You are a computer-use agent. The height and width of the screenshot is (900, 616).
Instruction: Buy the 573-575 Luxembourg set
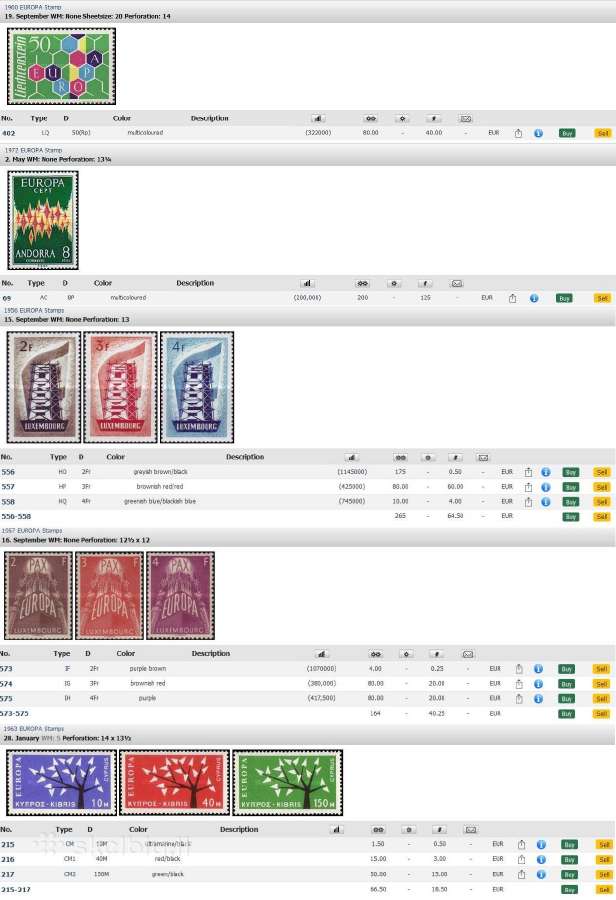(566, 714)
